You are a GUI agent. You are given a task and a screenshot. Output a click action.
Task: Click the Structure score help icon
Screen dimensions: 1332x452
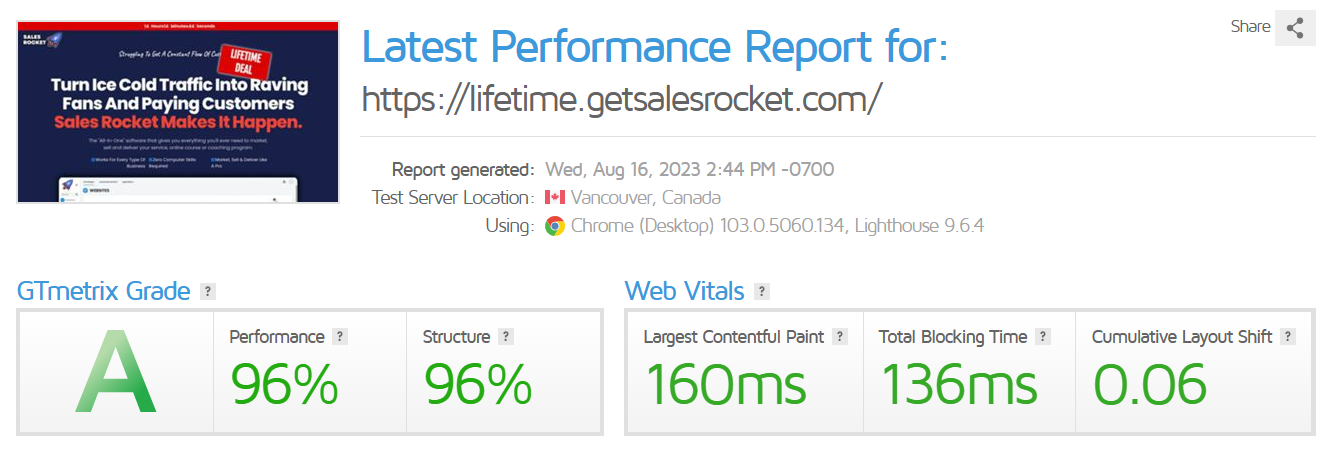[x=506, y=337]
